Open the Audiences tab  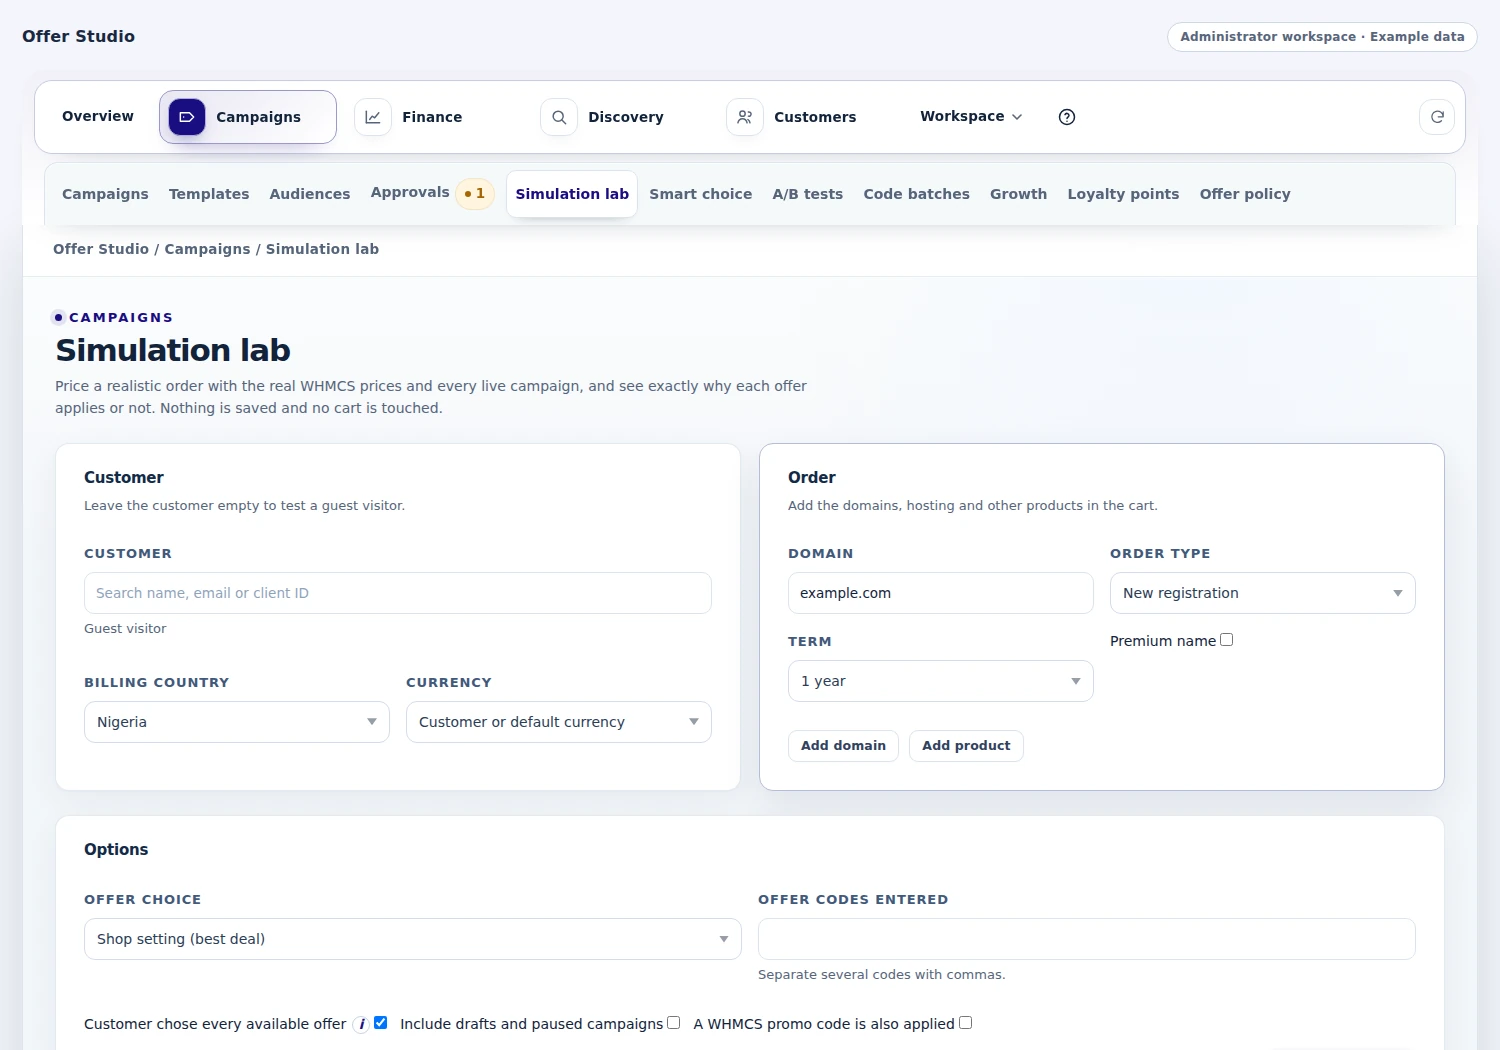point(310,194)
